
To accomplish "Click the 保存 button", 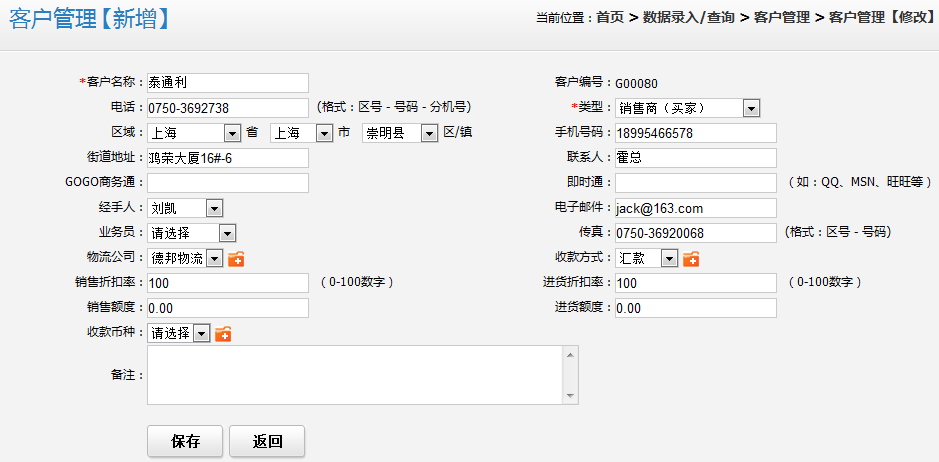I will point(185,441).
